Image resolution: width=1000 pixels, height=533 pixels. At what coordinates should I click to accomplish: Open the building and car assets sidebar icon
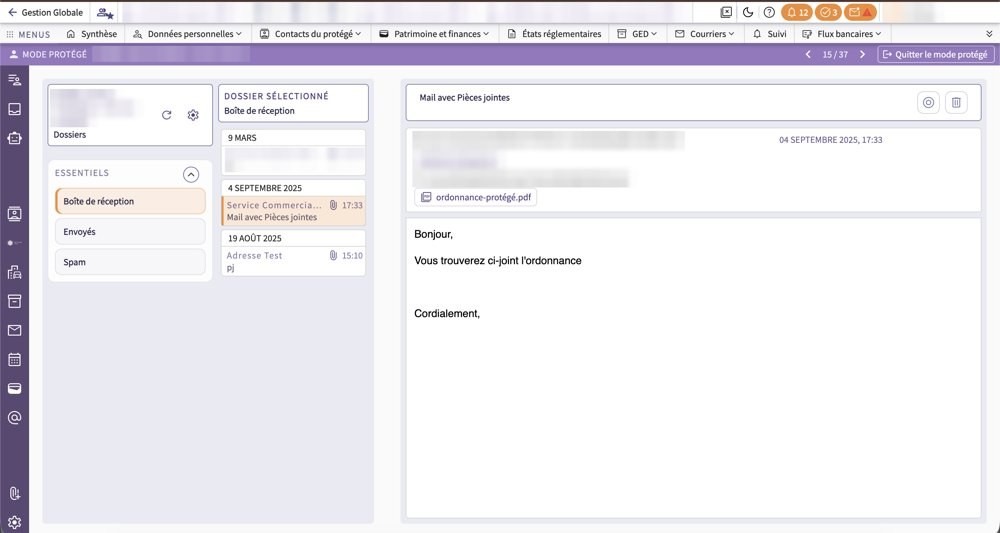tap(14, 272)
